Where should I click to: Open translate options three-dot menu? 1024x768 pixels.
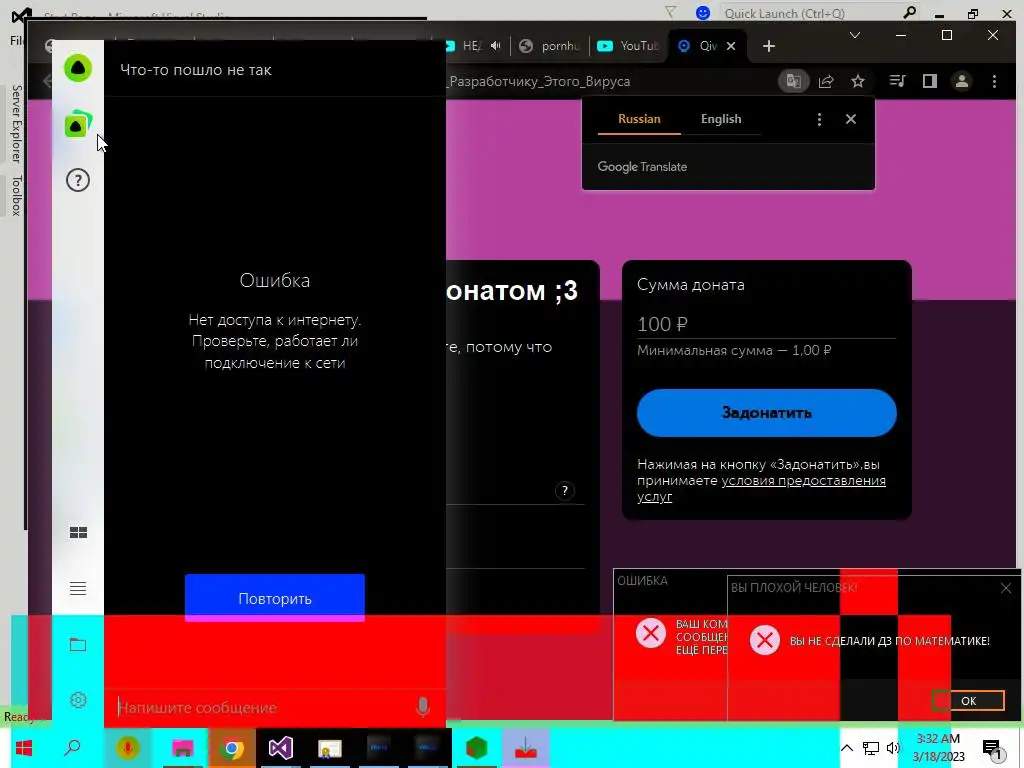click(x=819, y=119)
